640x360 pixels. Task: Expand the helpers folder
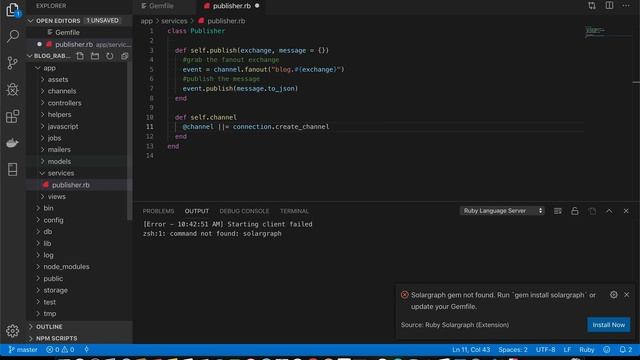click(x=80, y=115)
